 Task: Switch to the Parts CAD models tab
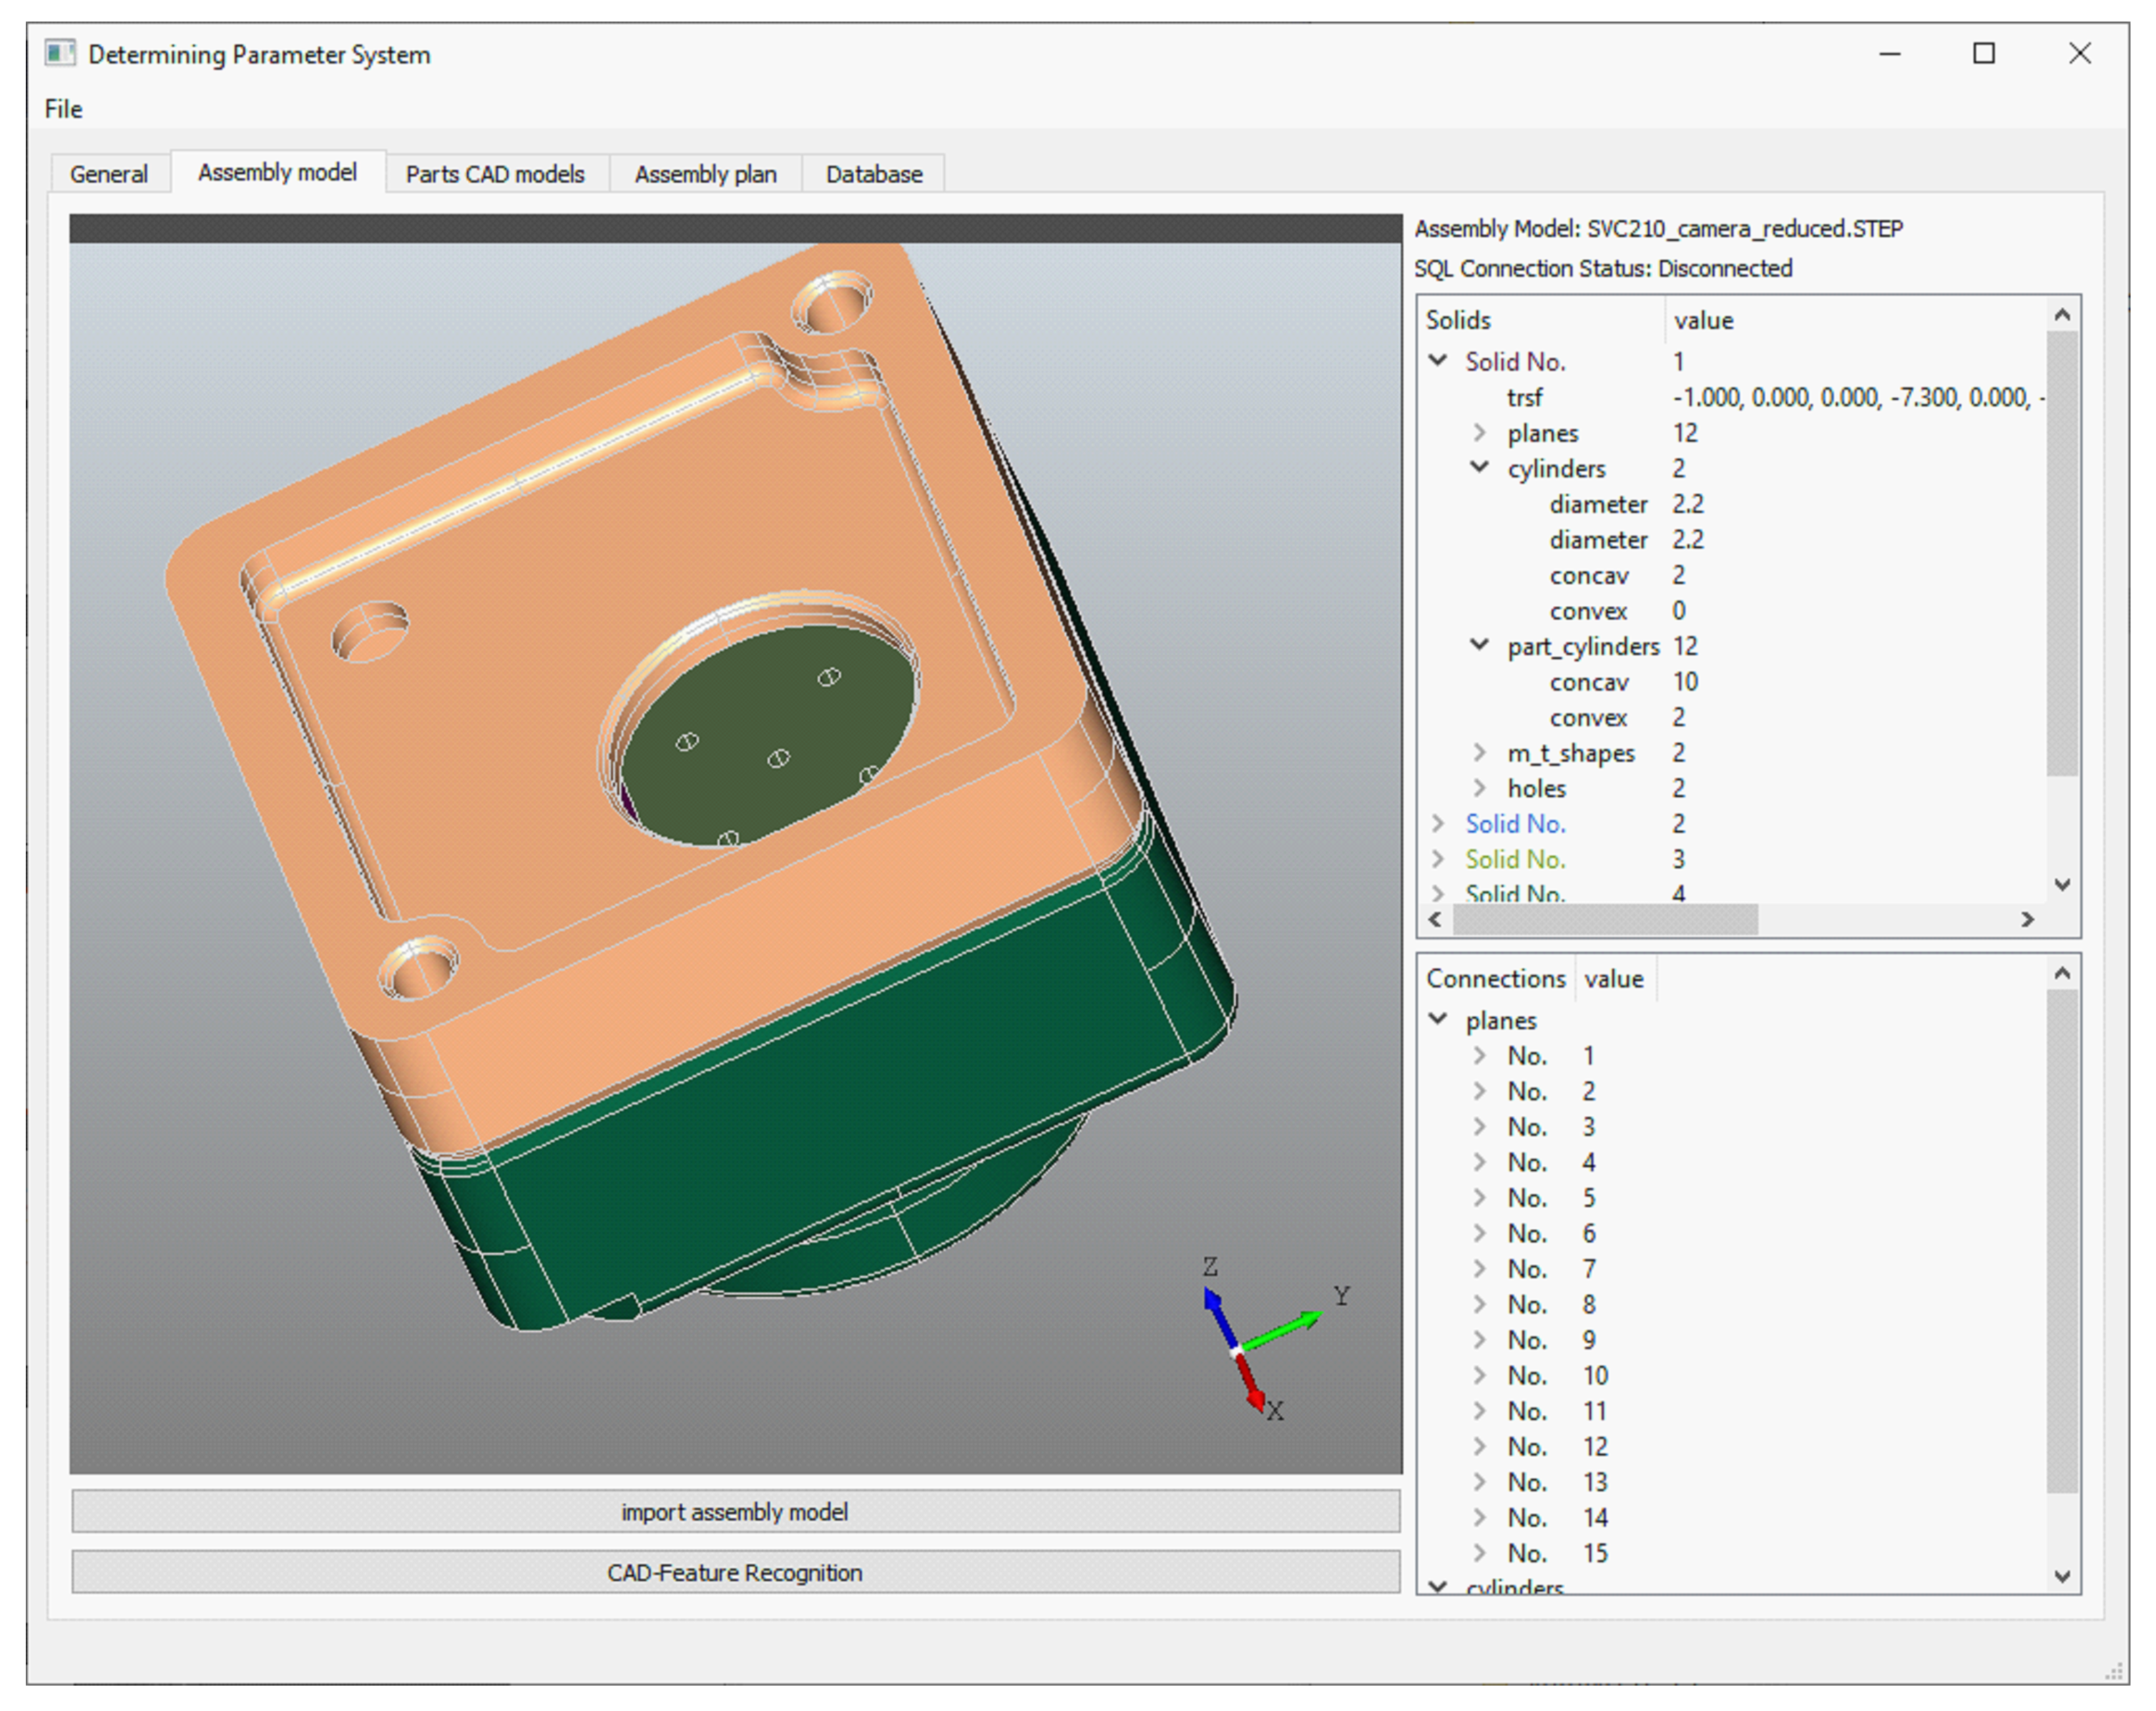495,174
